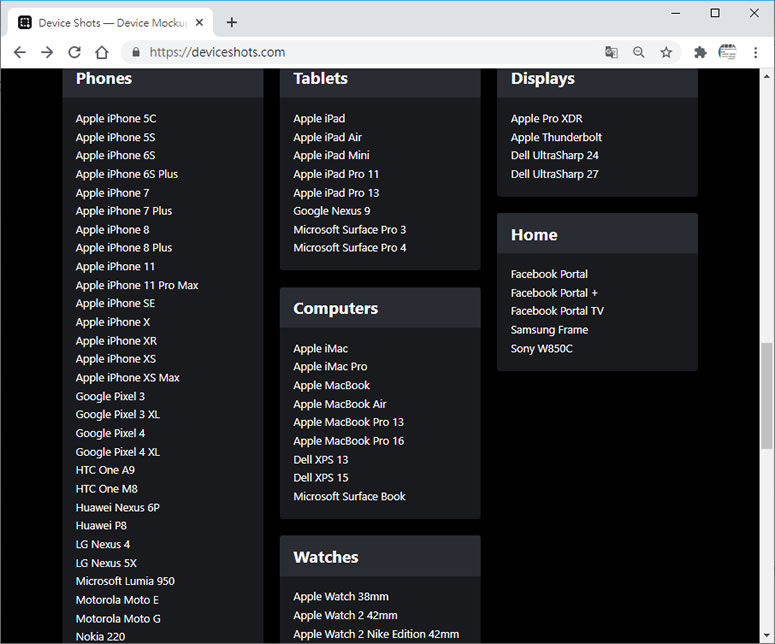Select the first Facebook Portal entry

[549, 274]
